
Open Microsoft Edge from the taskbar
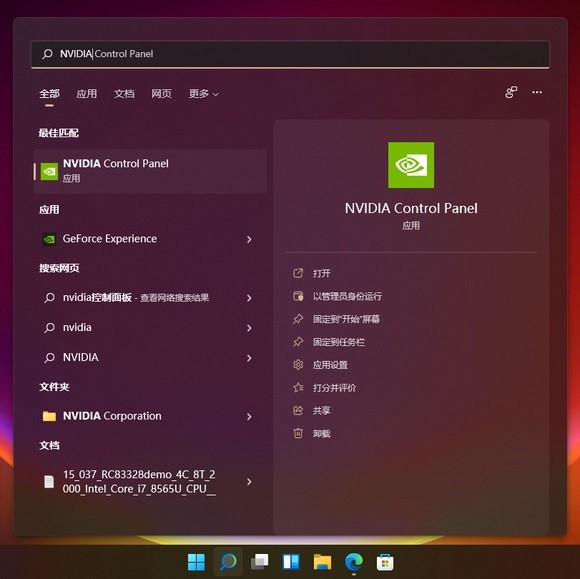pos(354,562)
